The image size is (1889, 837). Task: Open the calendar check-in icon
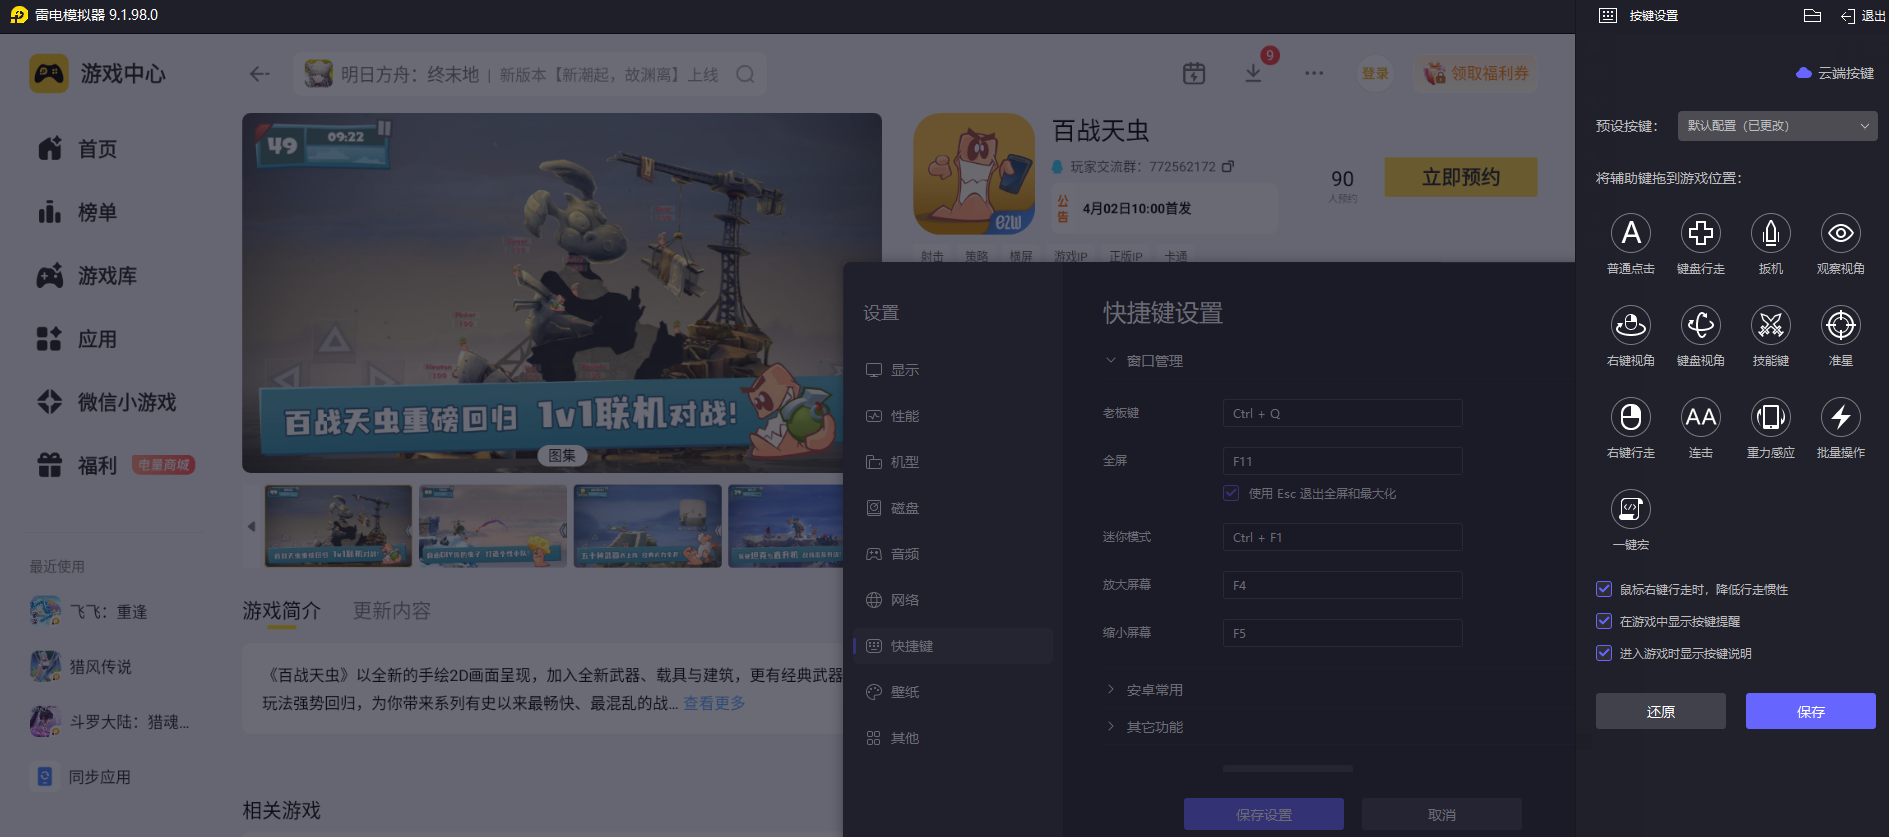[1194, 73]
